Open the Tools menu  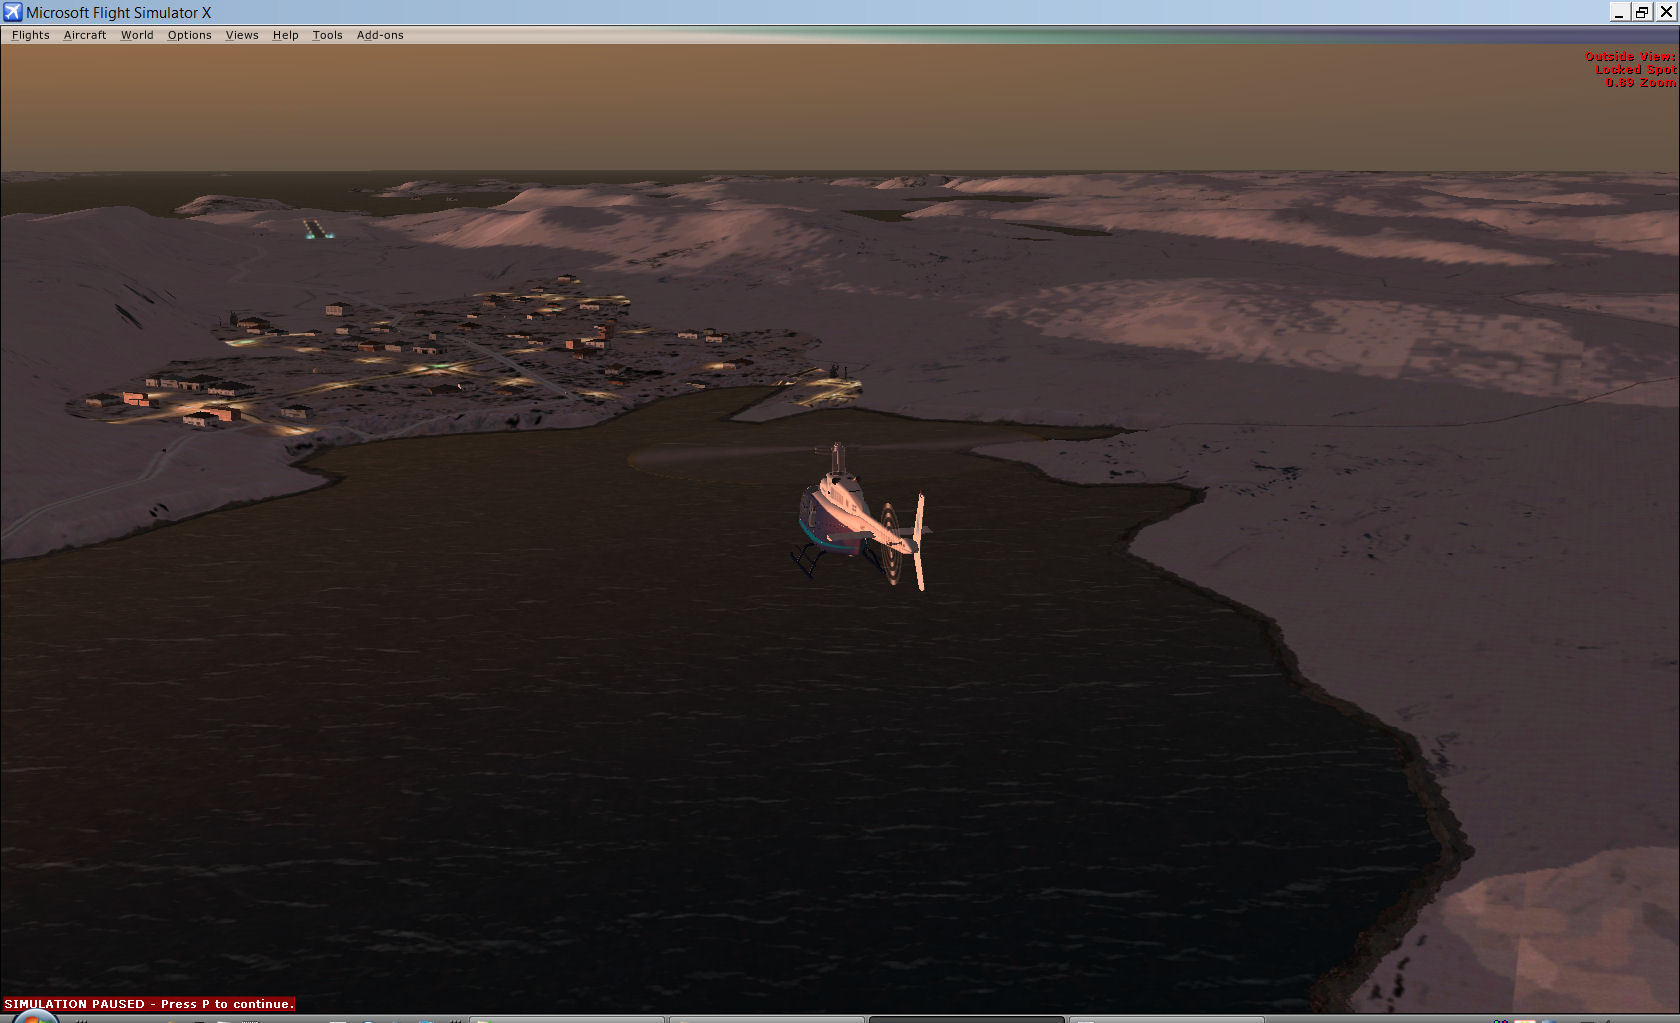(327, 35)
